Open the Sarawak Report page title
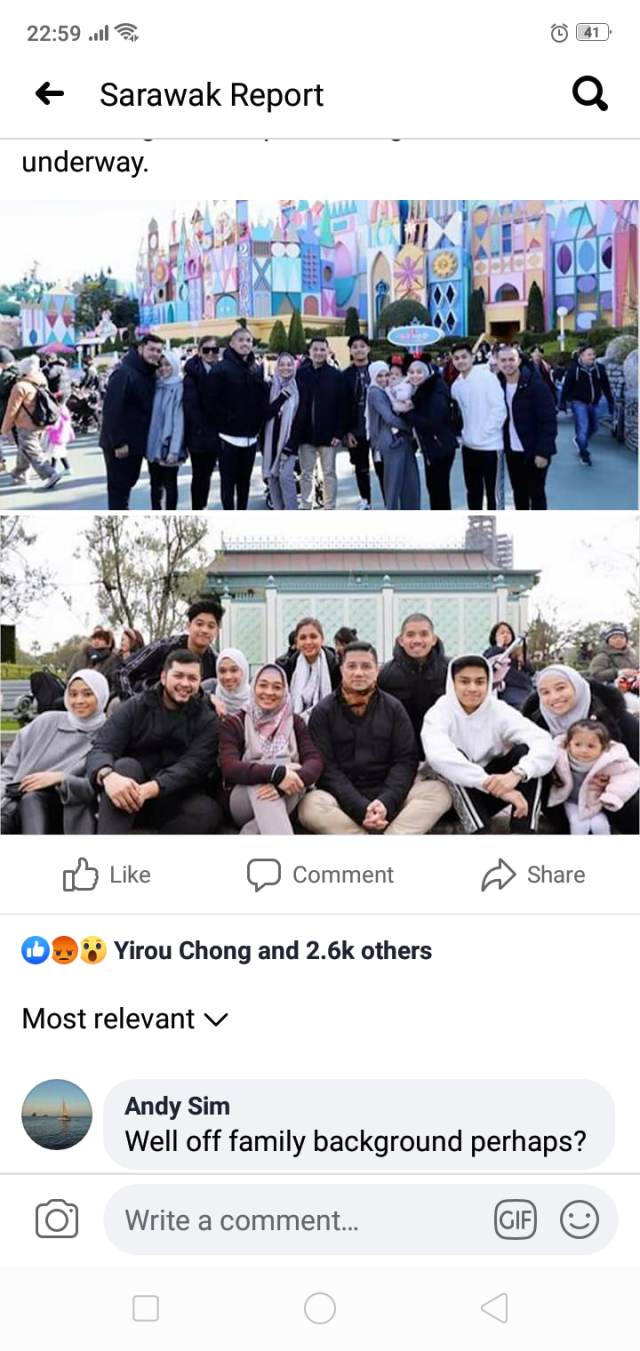This screenshot has width=640, height=1351. (212, 95)
